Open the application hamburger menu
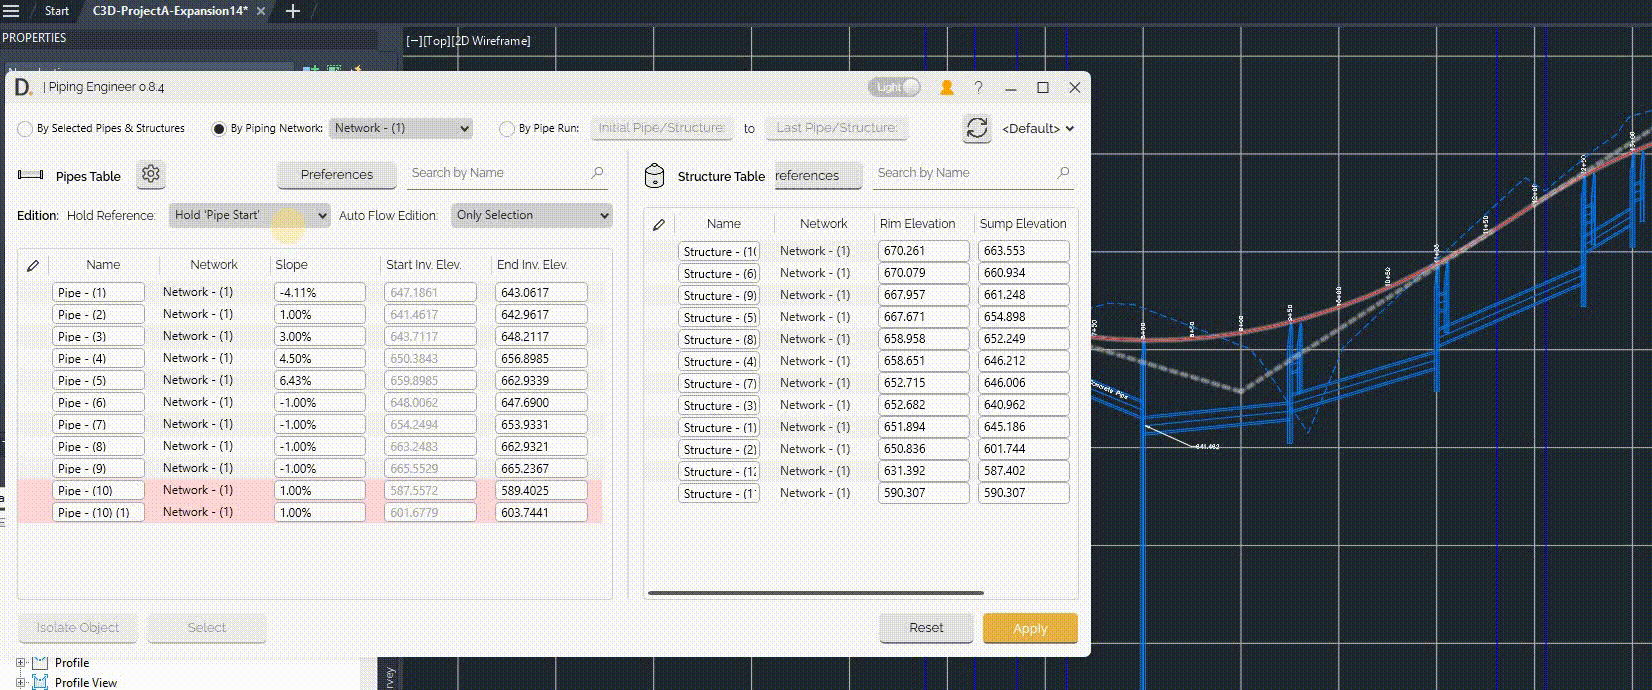This screenshot has width=1652, height=690. 12,11
